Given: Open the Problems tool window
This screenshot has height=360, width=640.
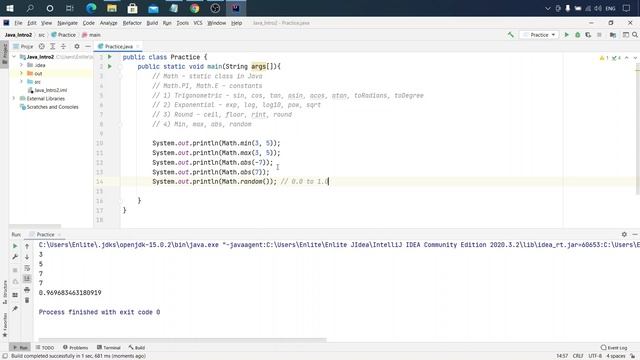Looking at the screenshot, I should 76,348.
